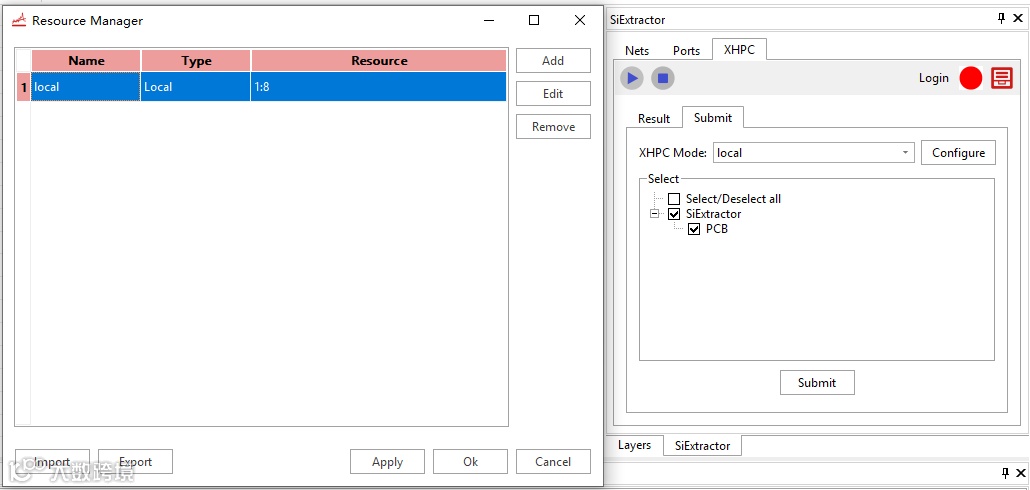Collapse the SiExtractor tree node

pos(654,214)
